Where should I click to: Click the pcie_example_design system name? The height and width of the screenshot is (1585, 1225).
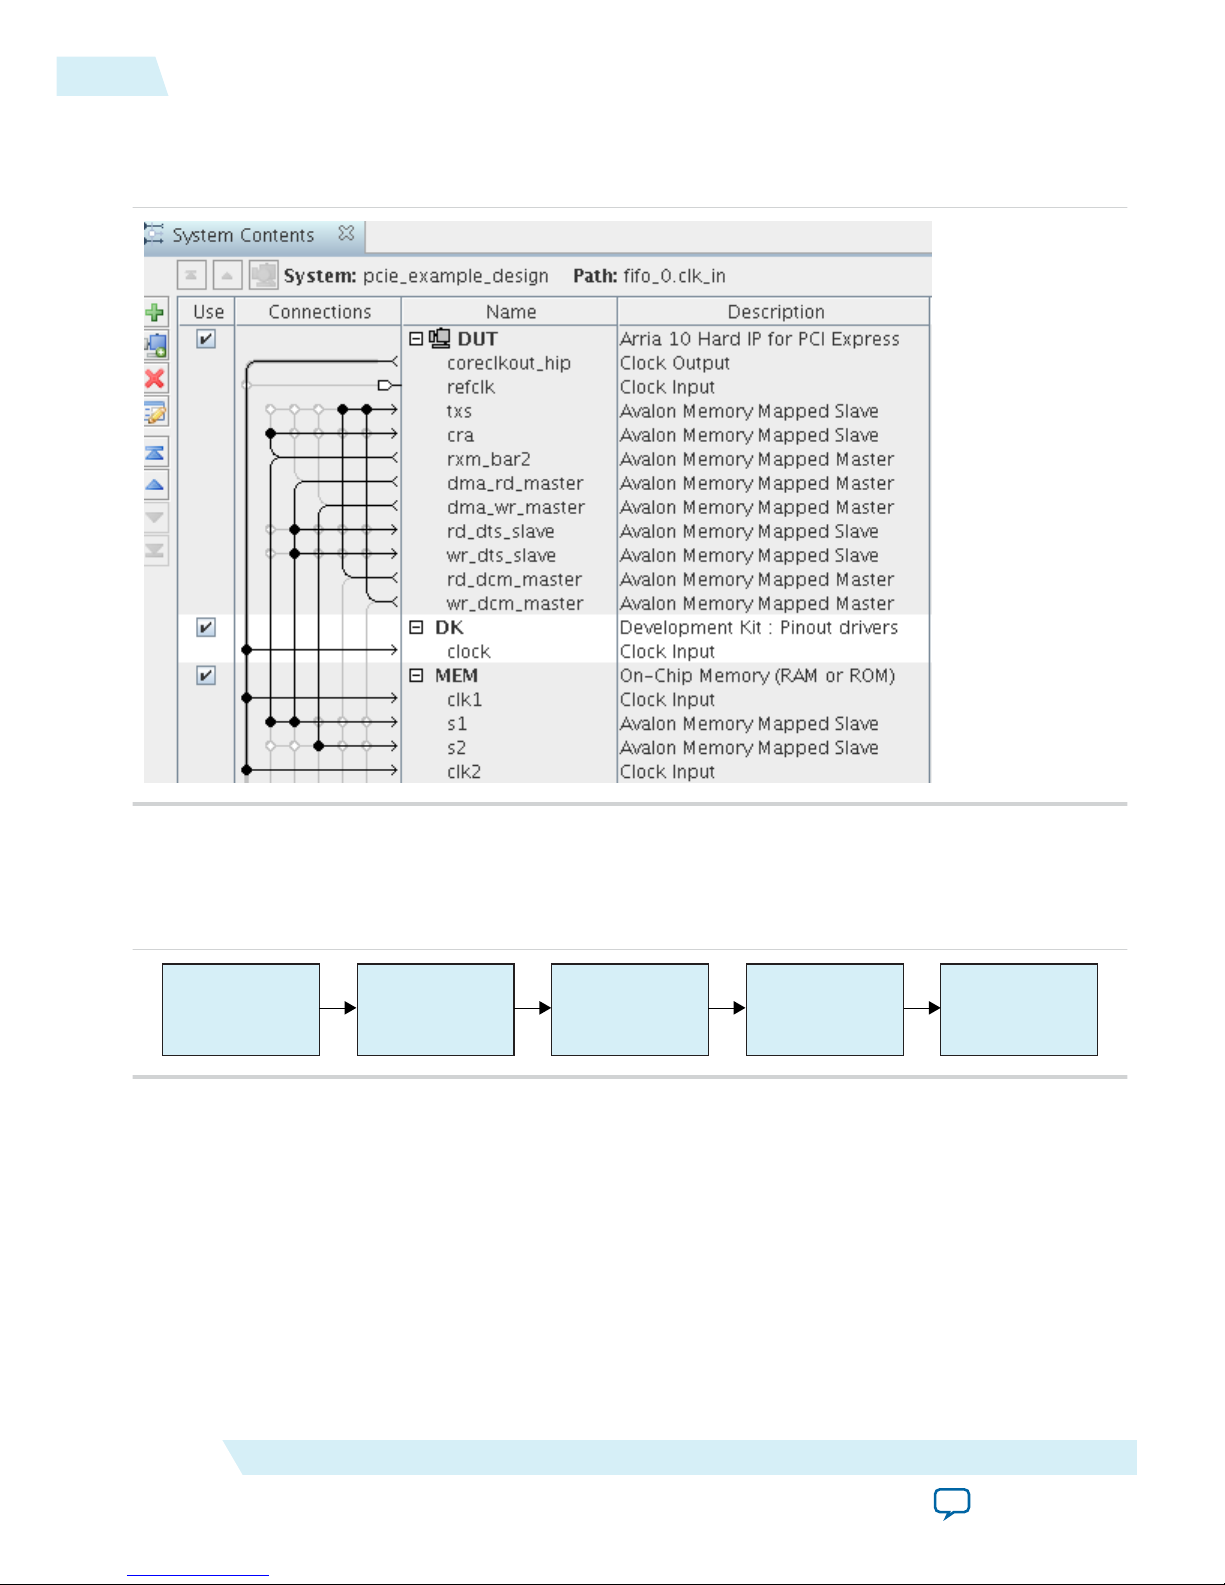point(456,276)
